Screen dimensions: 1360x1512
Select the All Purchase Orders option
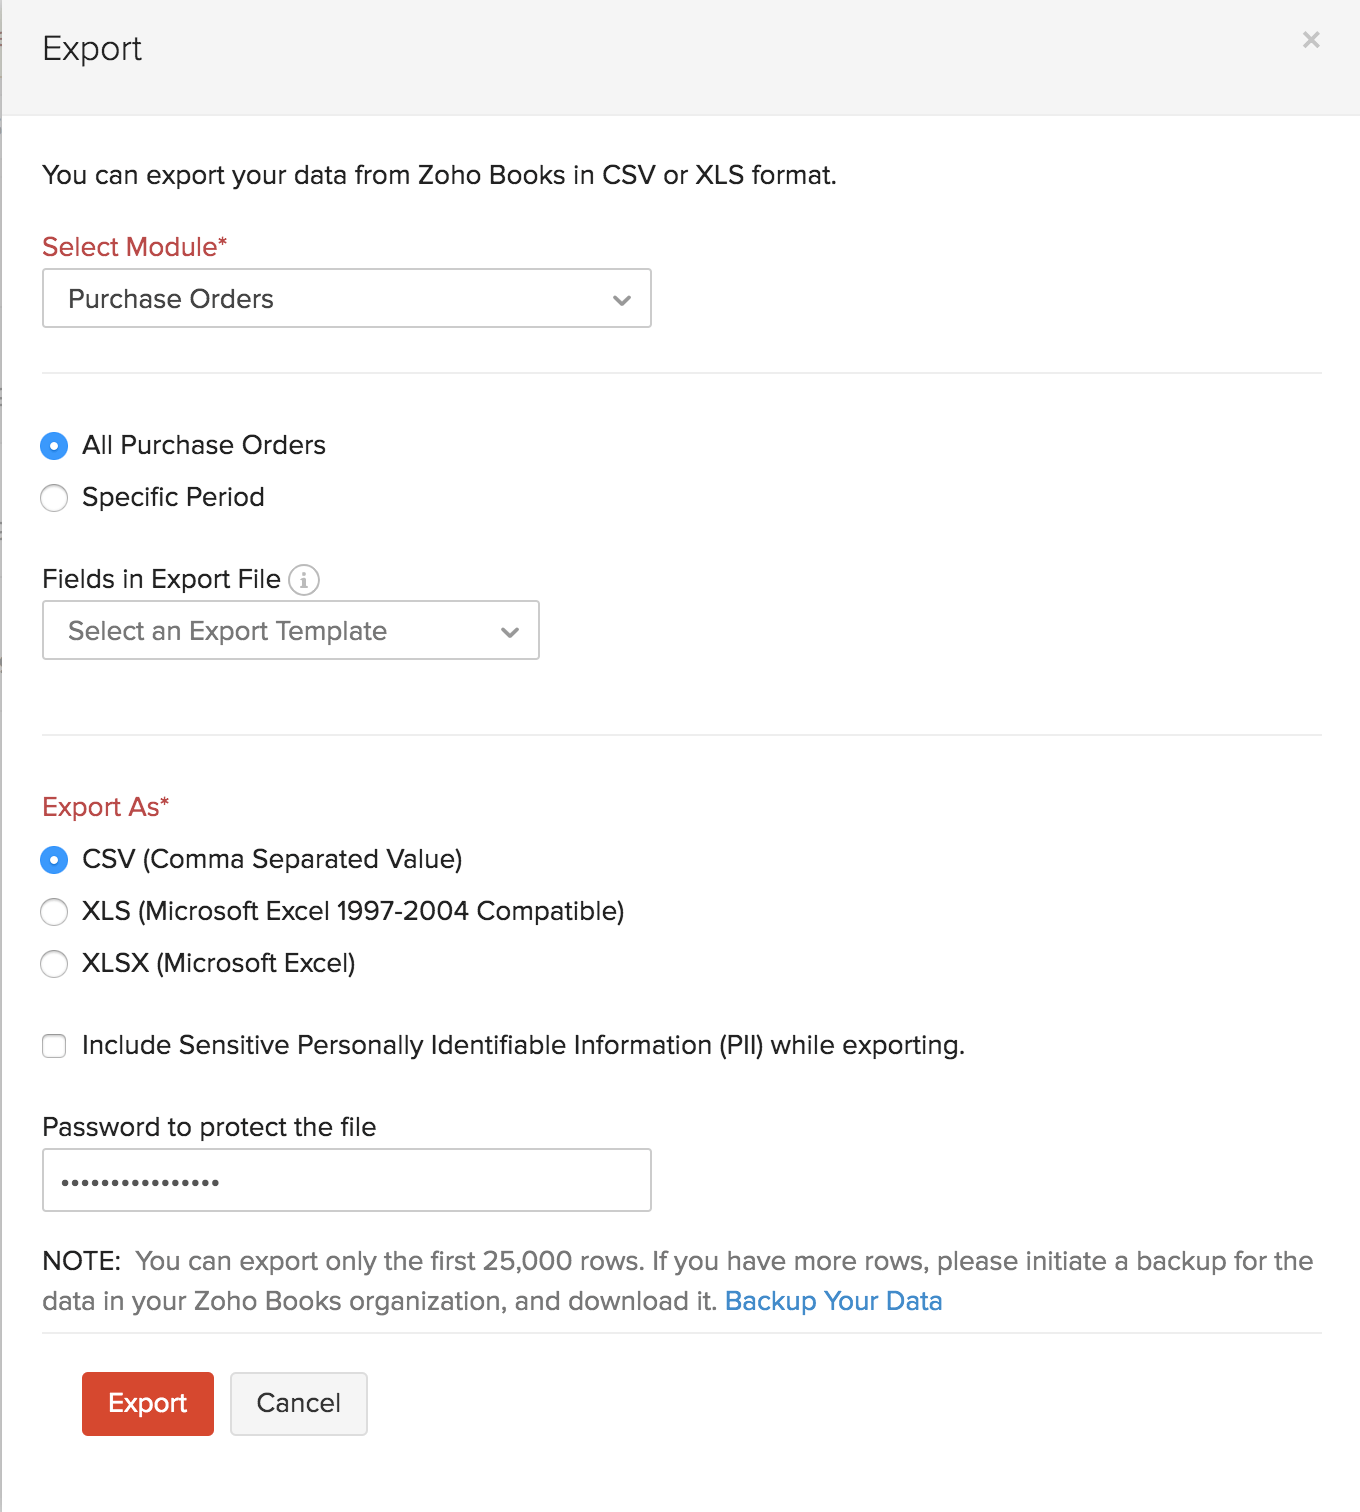point(54,445)
